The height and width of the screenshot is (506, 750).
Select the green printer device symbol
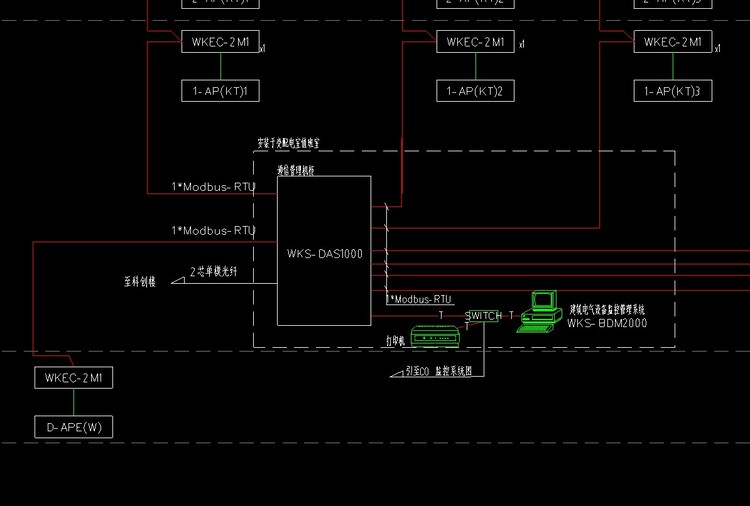(x=435, y=337)
